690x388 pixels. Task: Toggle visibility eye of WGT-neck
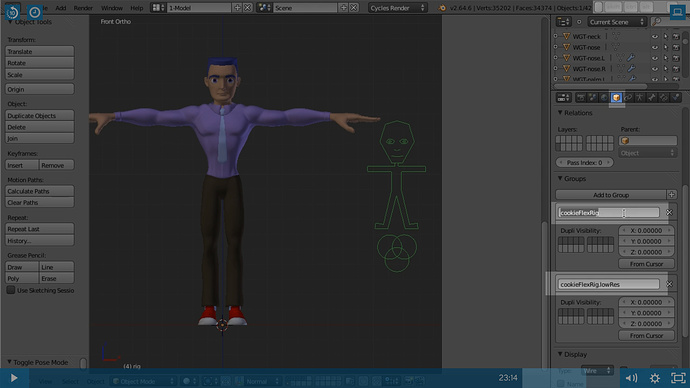click(655, 37)
